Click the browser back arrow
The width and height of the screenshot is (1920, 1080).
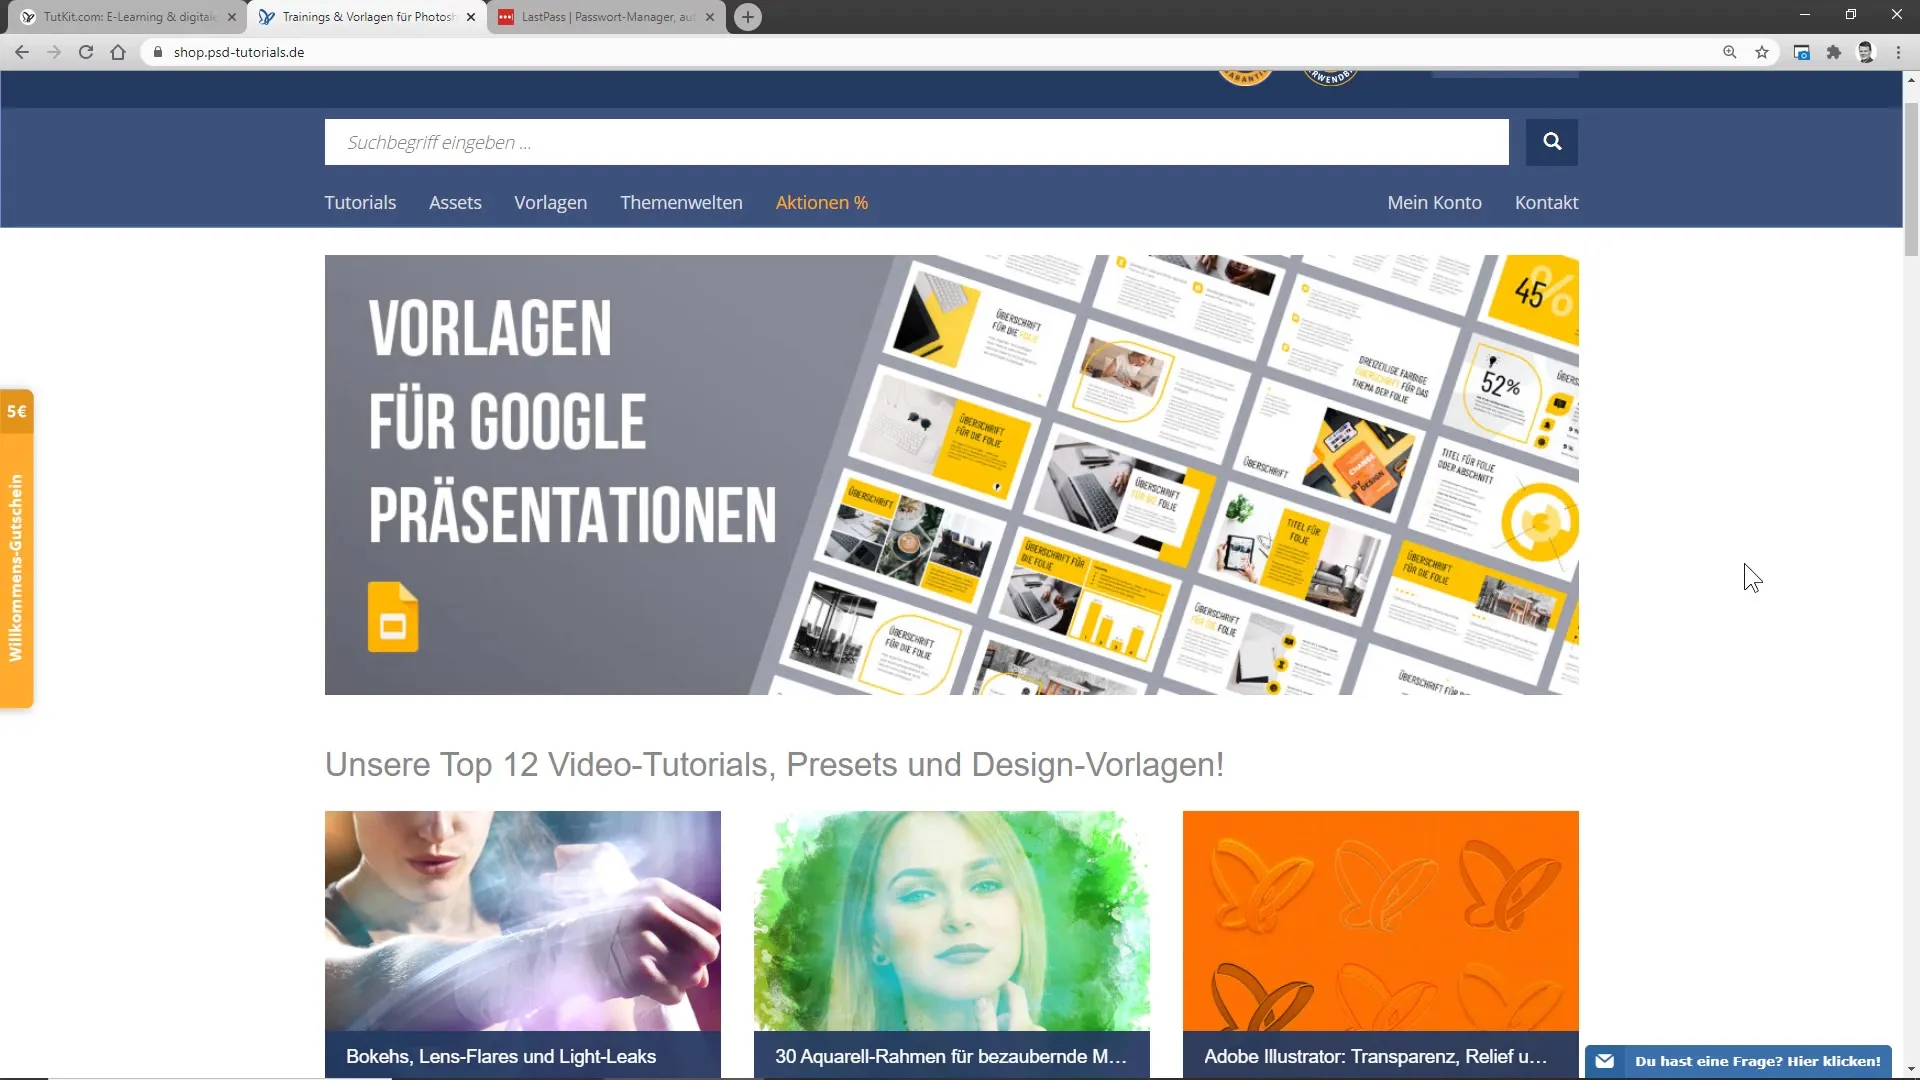tap(22, 52)
